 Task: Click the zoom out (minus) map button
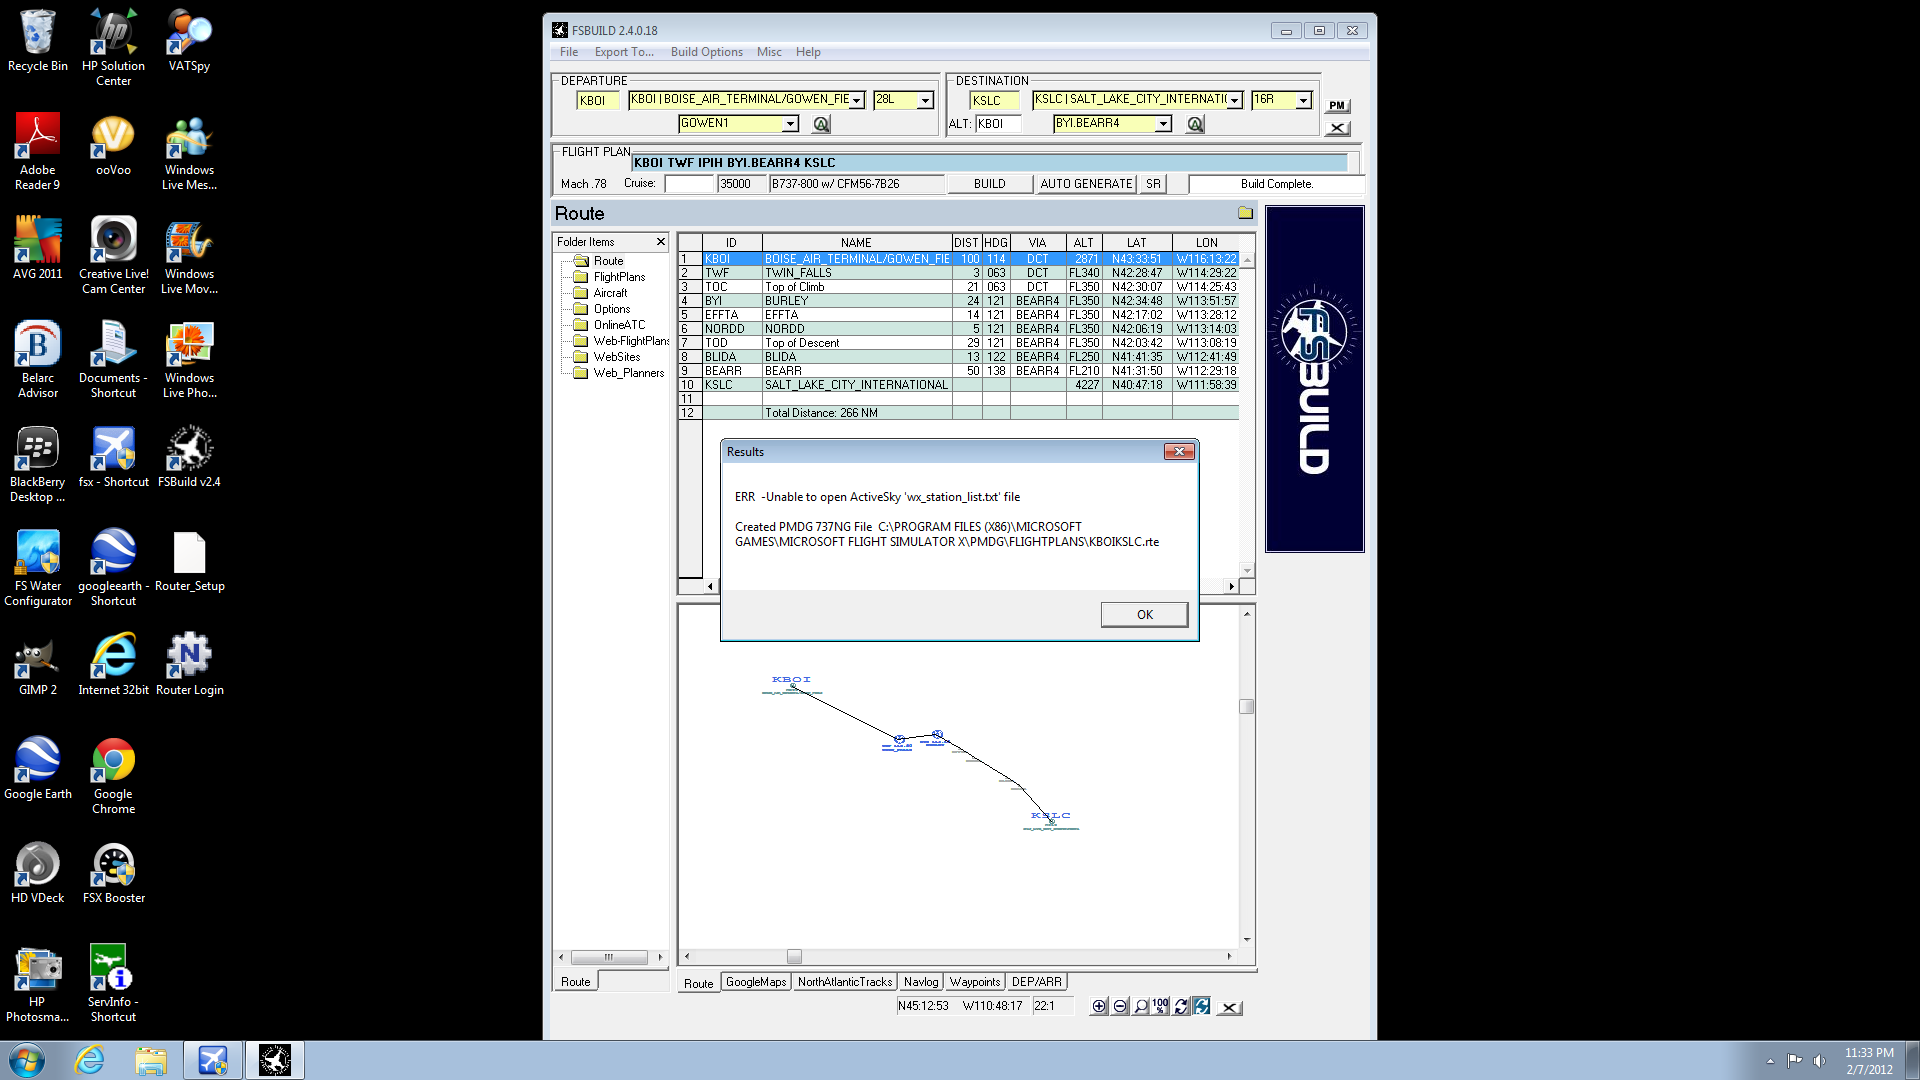(1120, 1007)
